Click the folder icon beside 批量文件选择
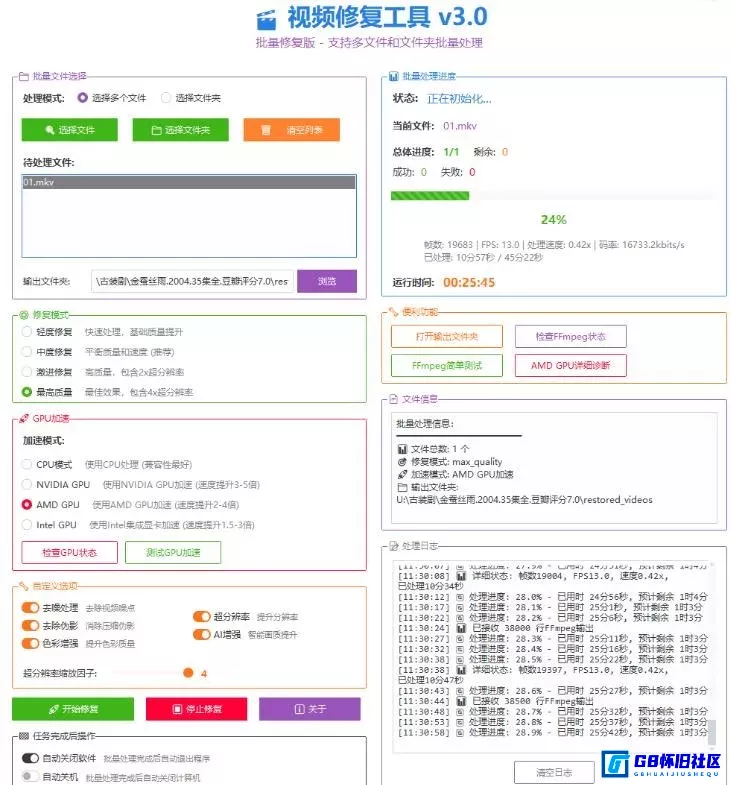 point(24,76)
